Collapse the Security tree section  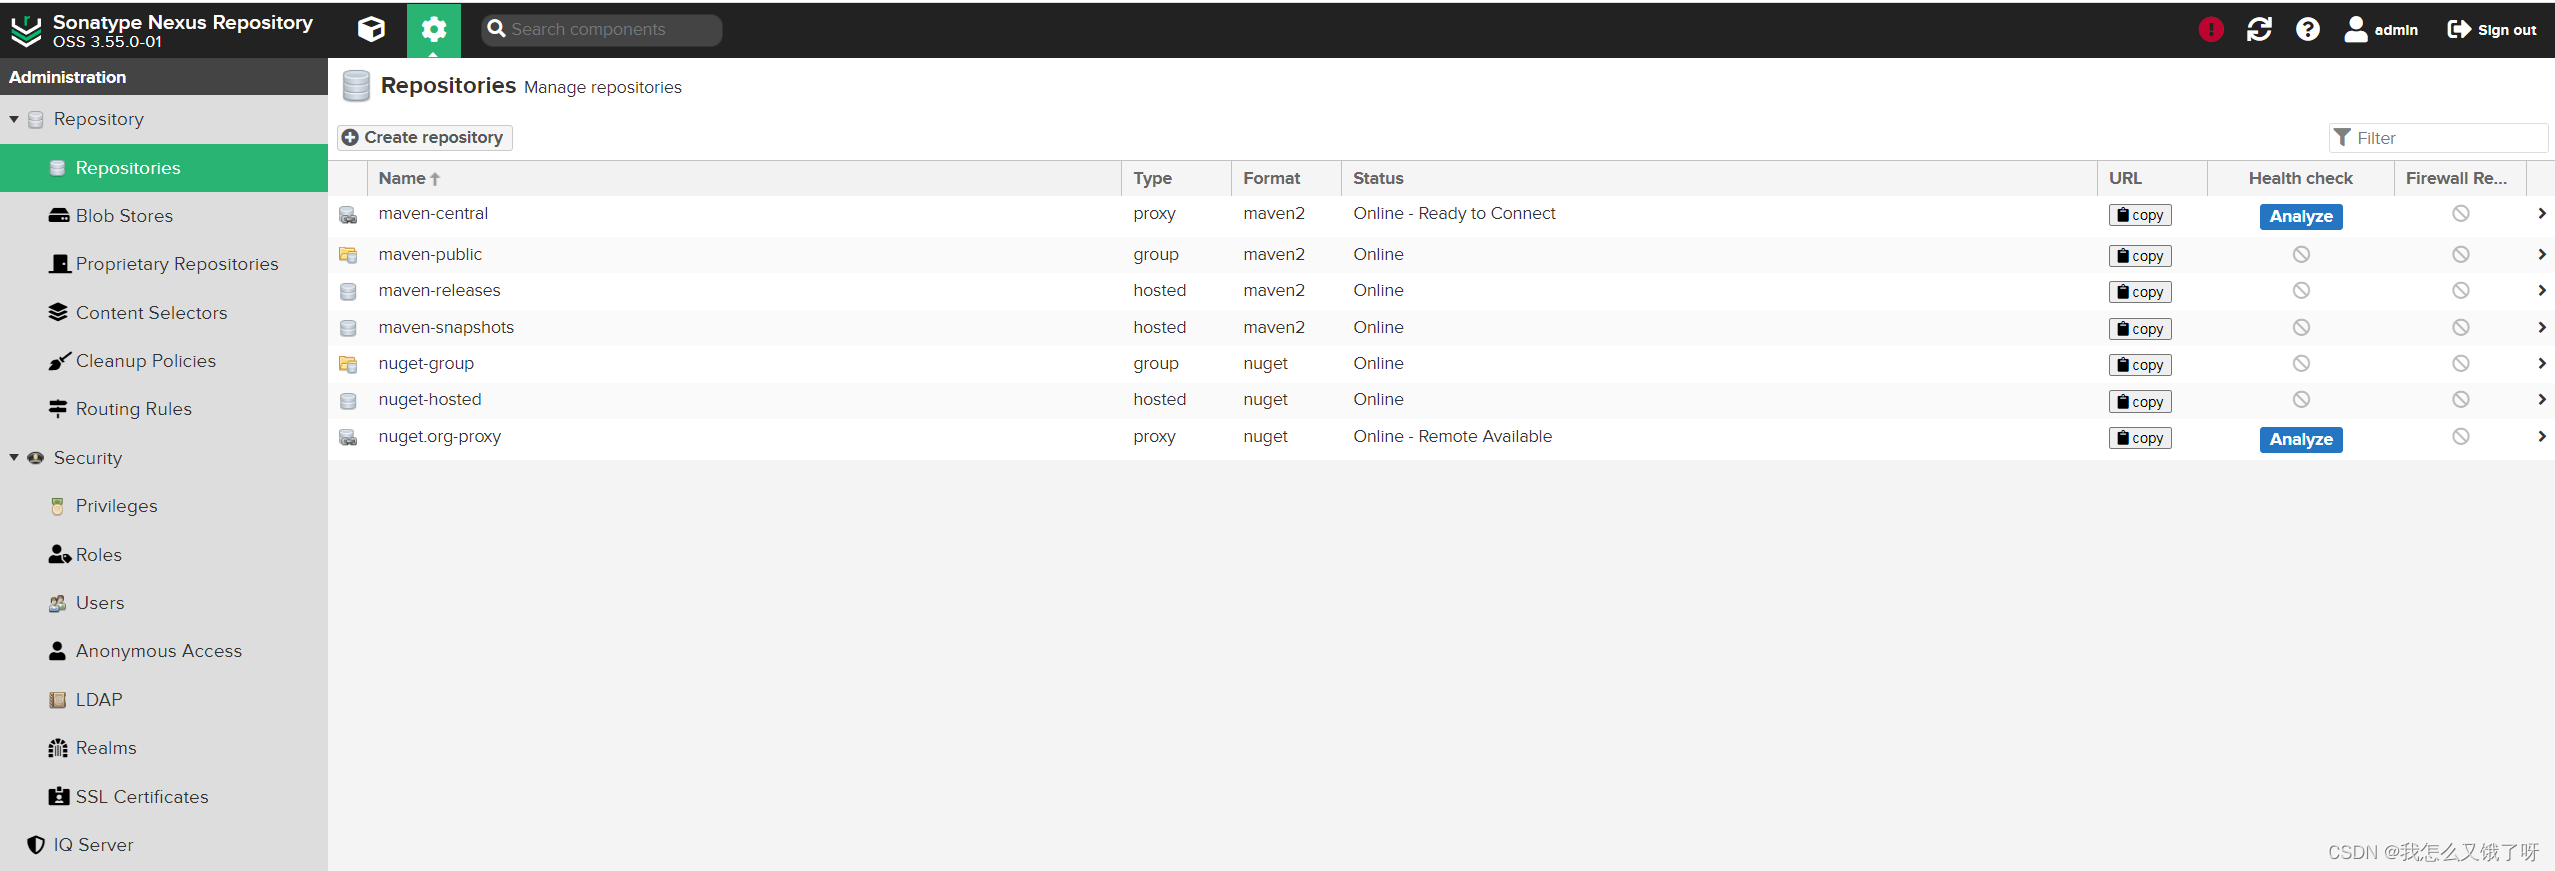coord(14,458)
